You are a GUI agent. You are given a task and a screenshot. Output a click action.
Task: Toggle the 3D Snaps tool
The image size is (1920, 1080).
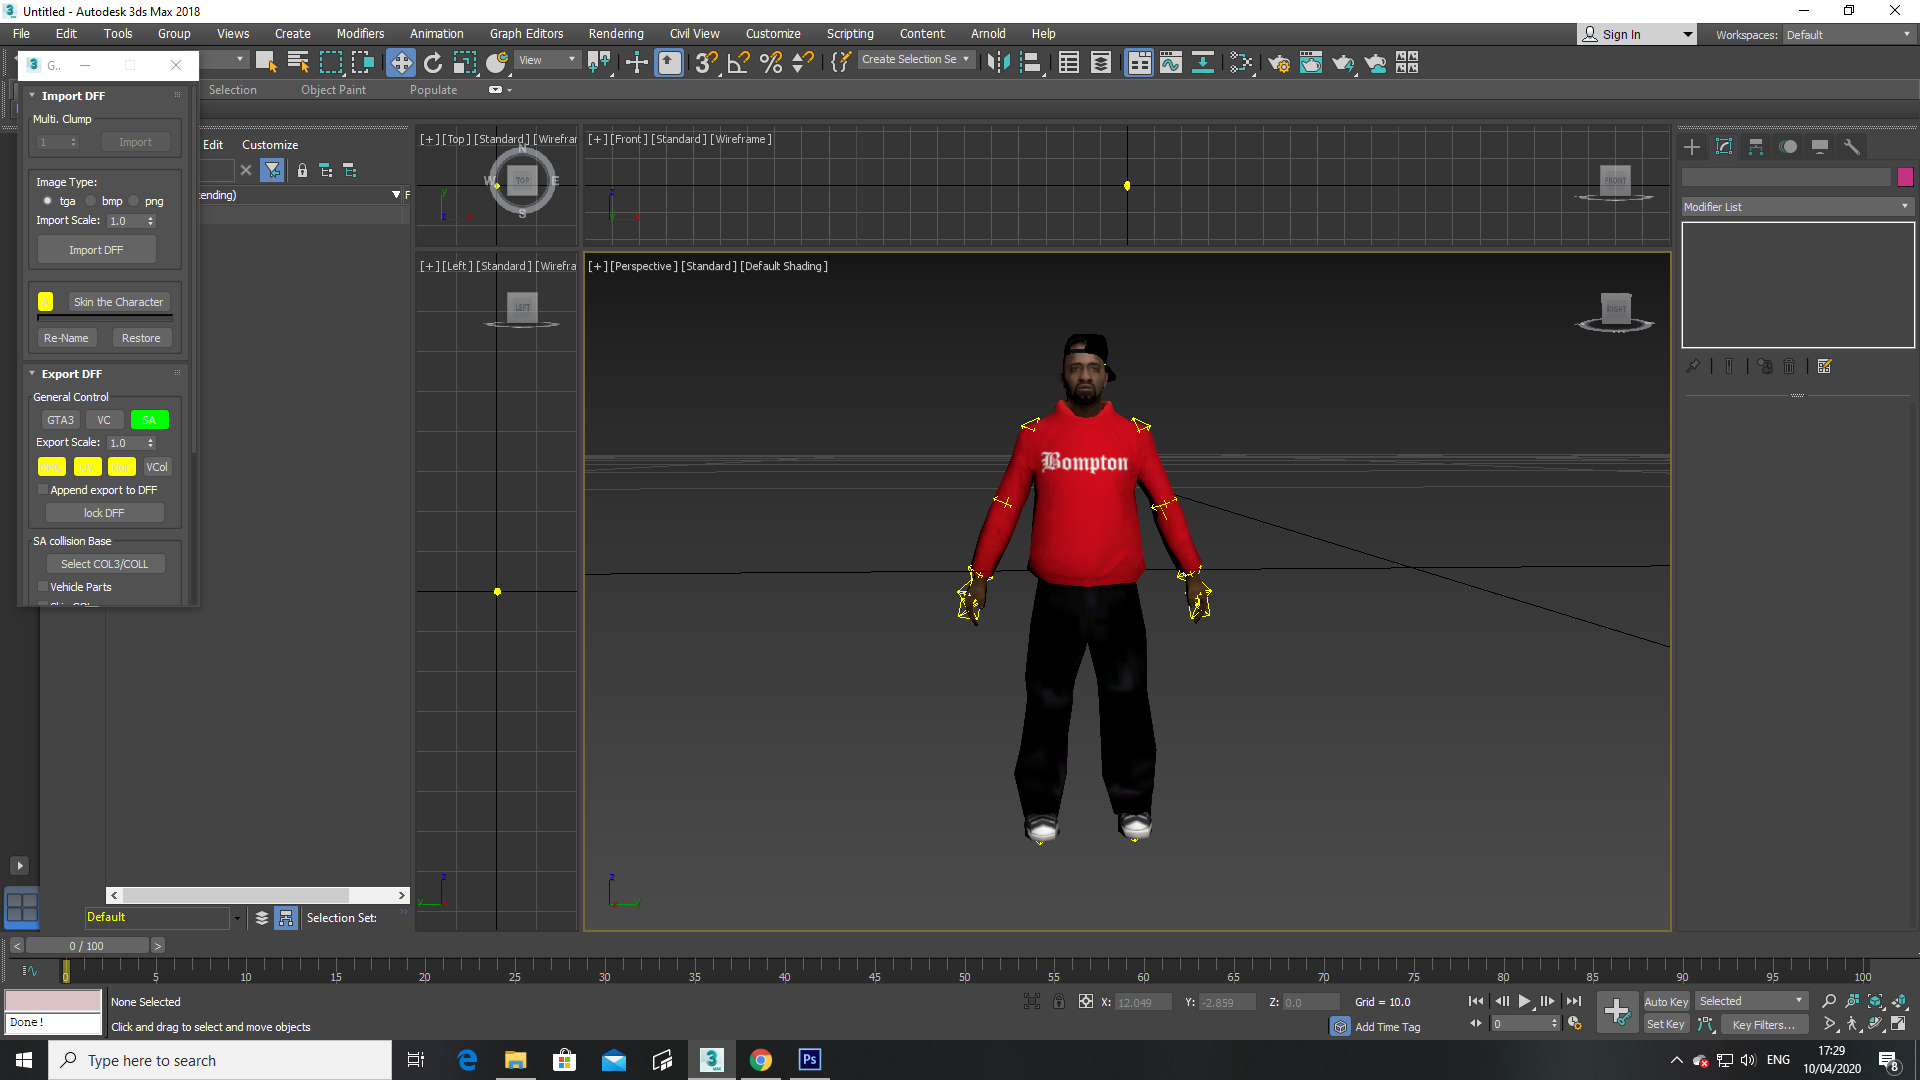(706, 63)
